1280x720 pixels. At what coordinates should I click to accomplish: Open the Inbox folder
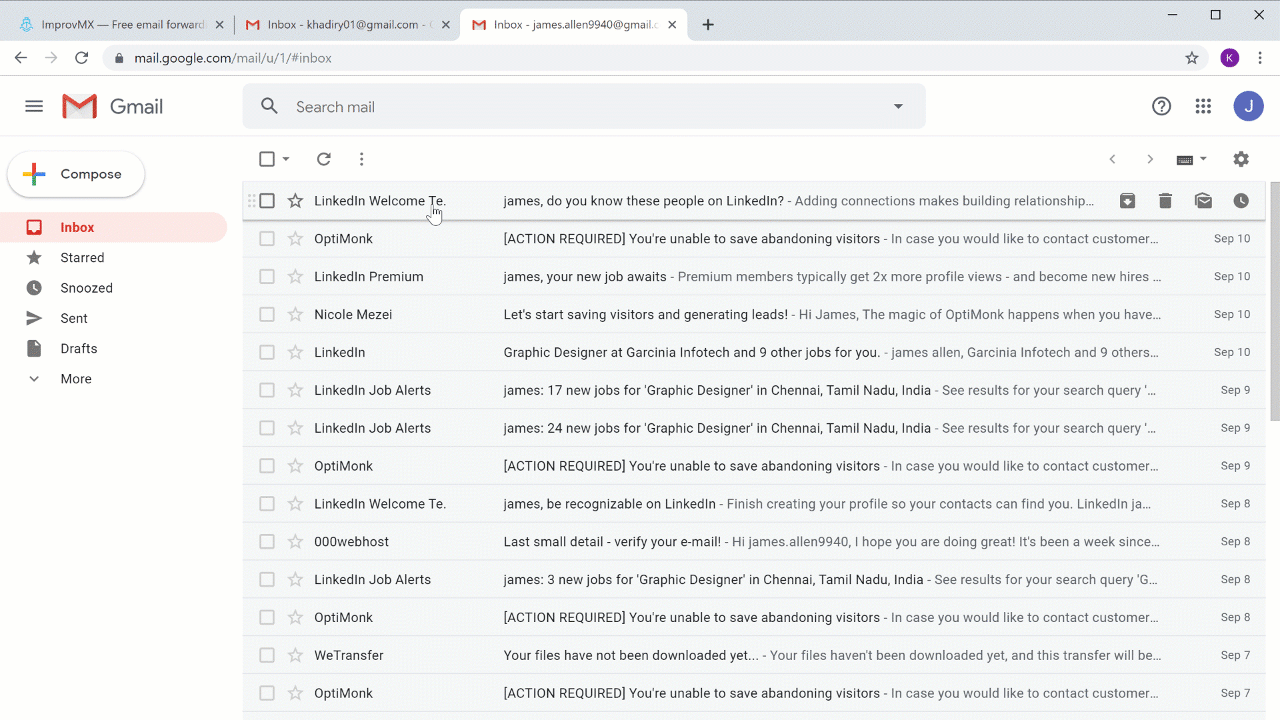click(113, 227)
